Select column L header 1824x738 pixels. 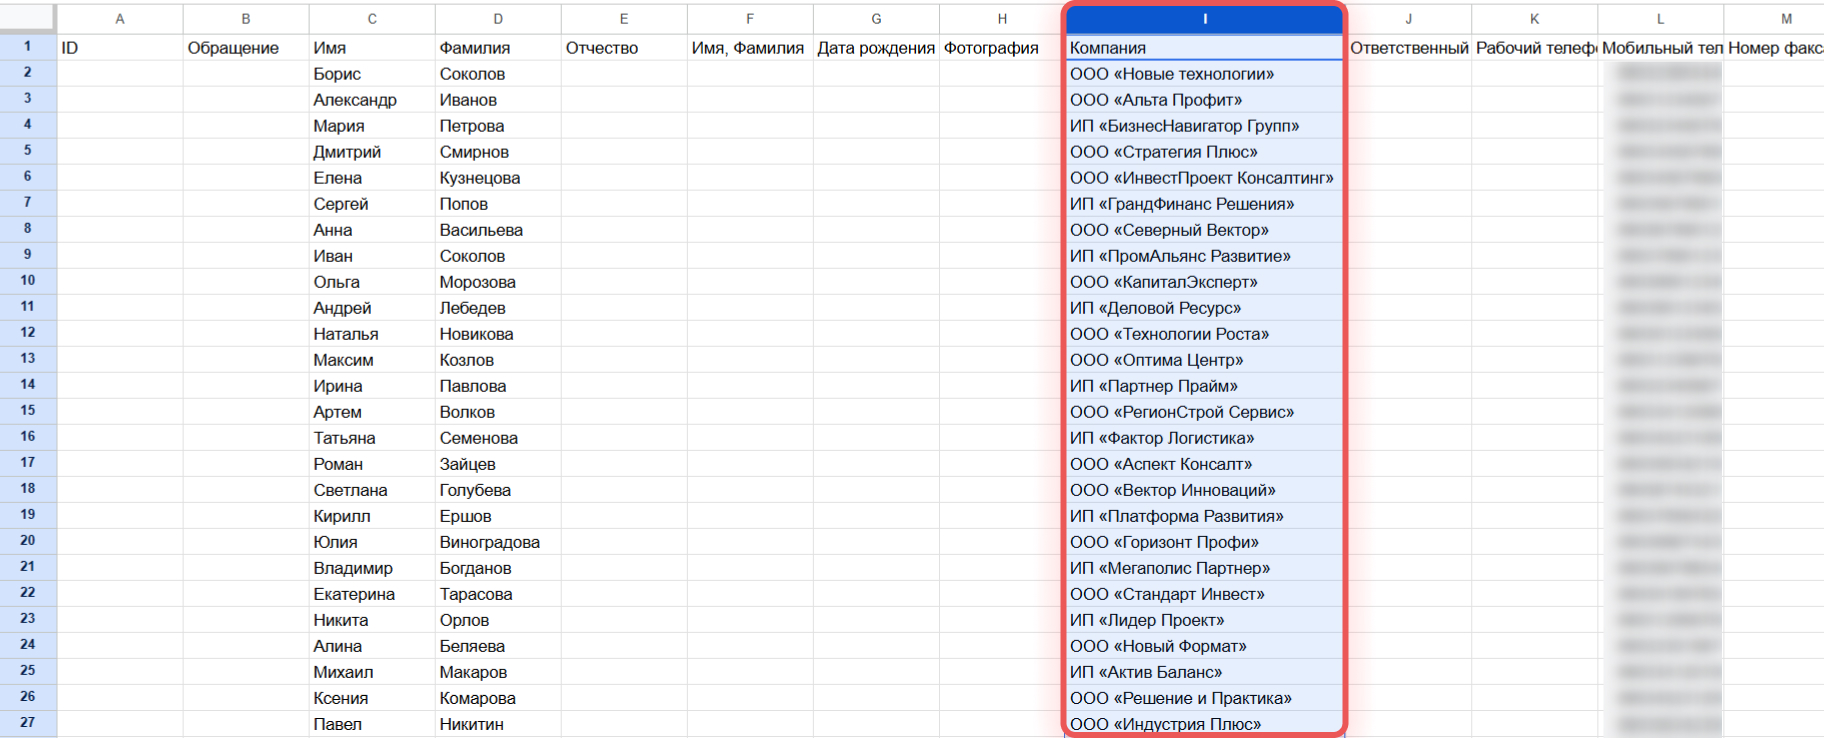tap(1660, 19)
